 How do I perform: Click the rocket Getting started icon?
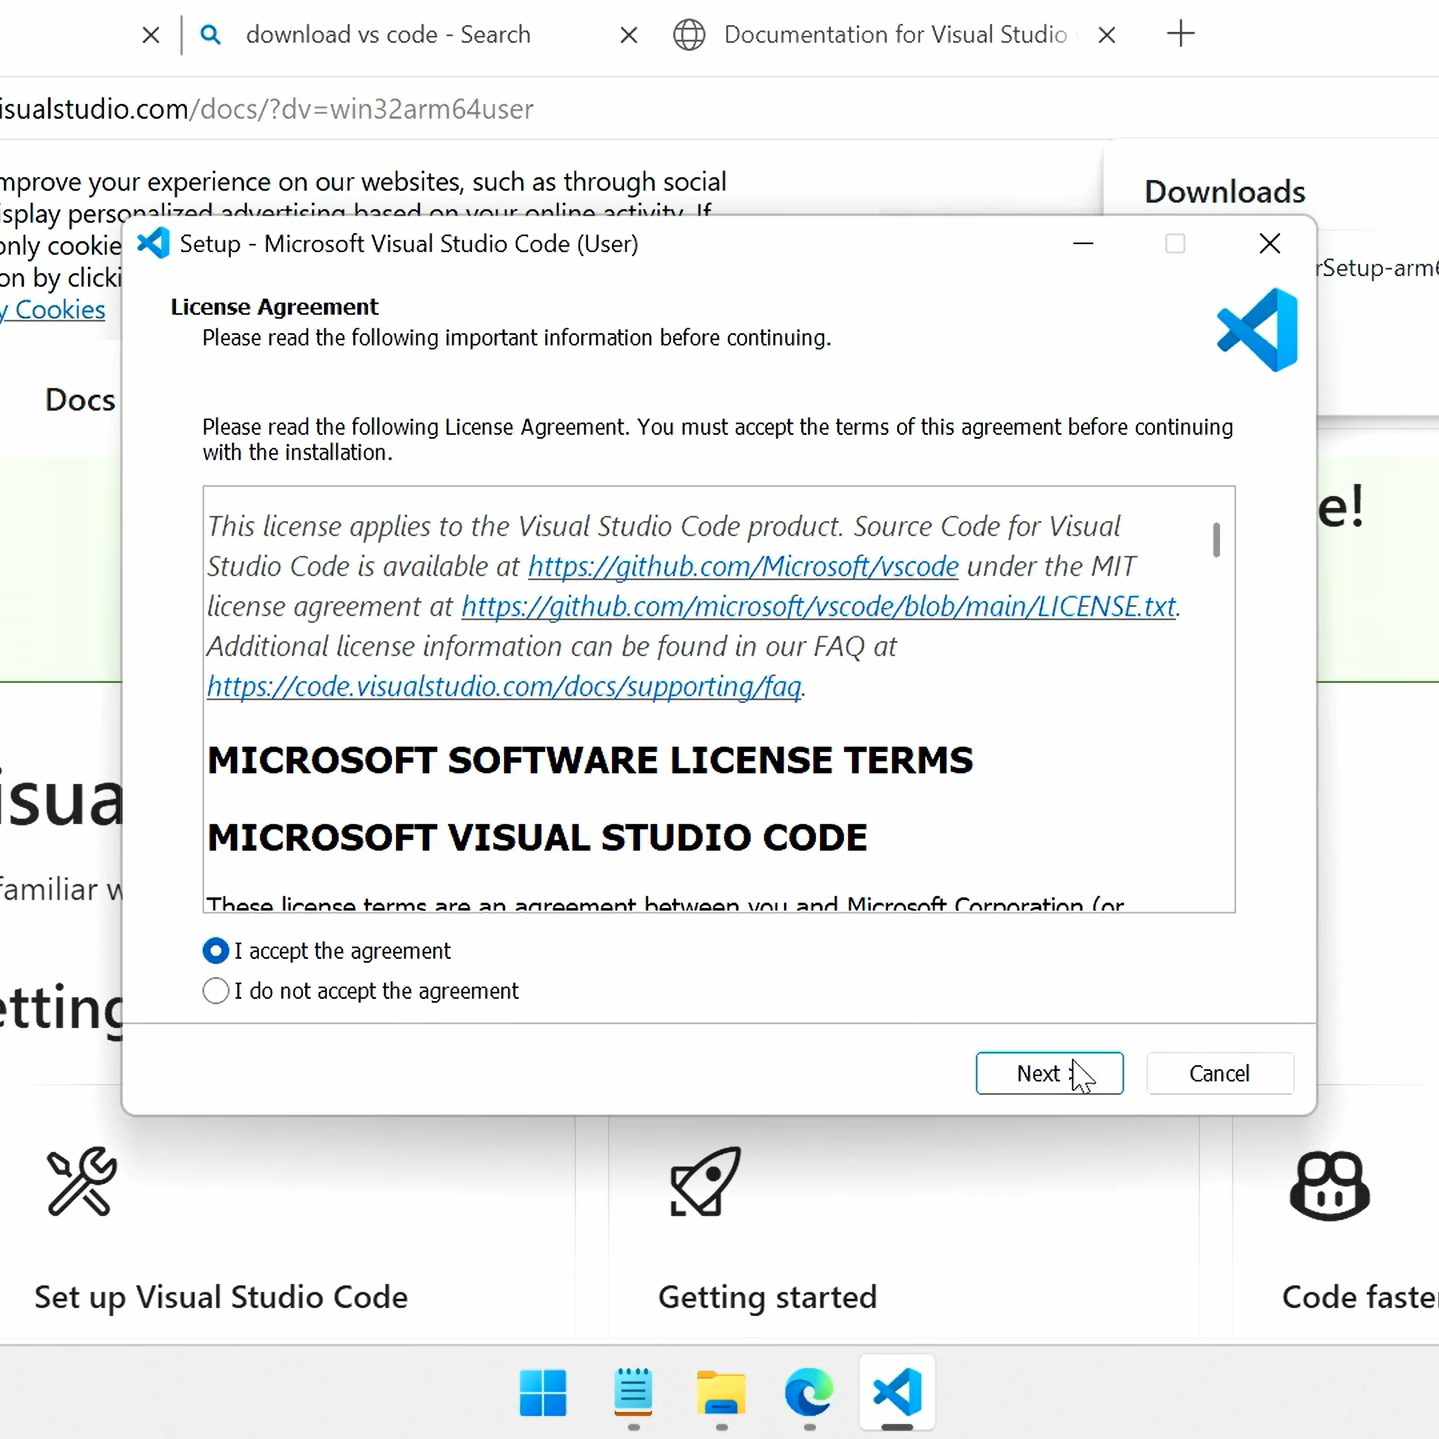706,1181
